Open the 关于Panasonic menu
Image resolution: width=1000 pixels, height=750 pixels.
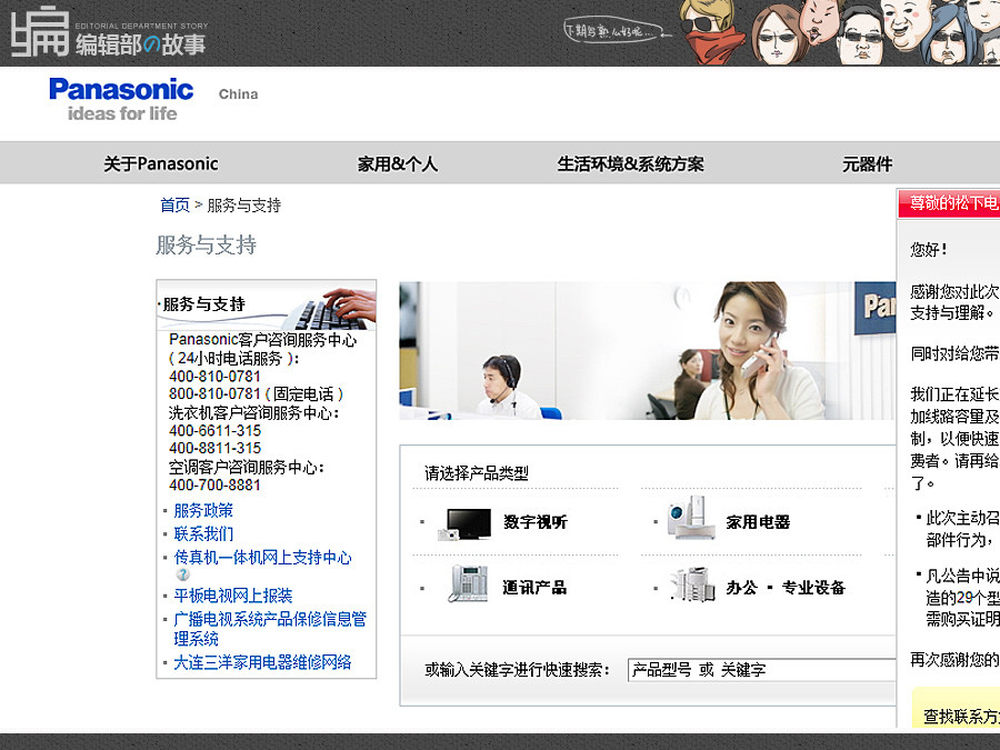(x=161, y=164)
